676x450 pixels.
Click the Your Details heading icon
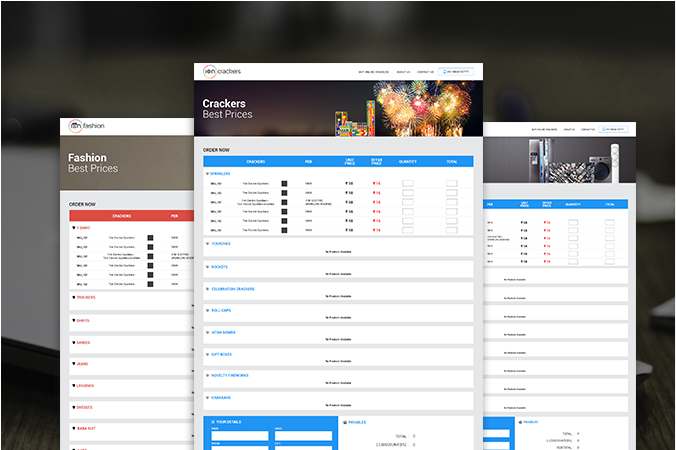(213, 422)
